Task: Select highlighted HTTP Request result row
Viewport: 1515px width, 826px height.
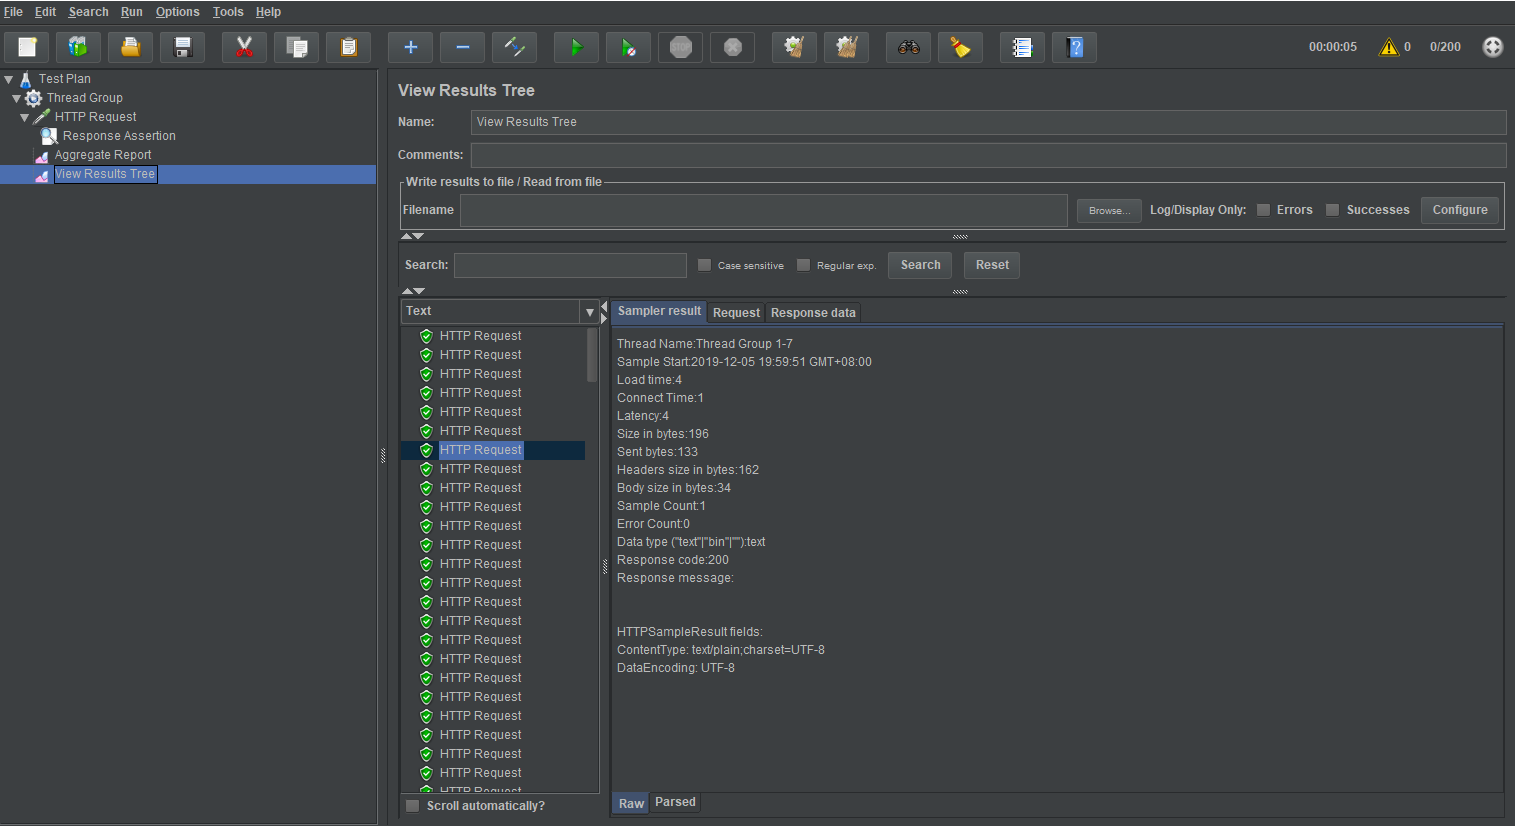Action: pyautogui.click(x=493, y=450)
